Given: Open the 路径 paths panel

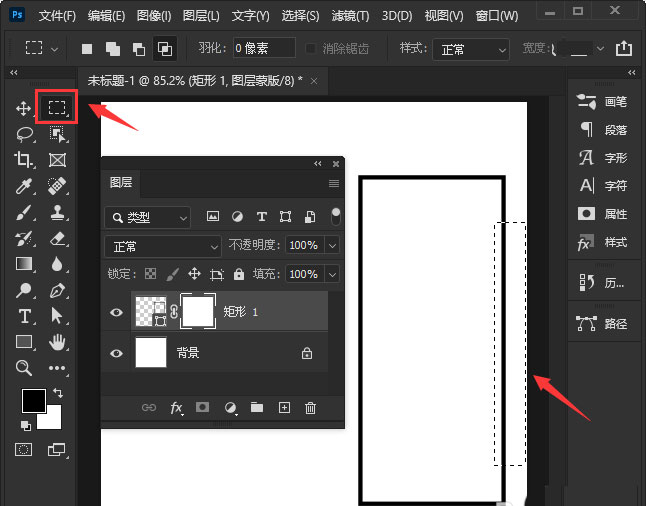Looking at the screenshot, I should pyautogui.click(x=602, y=324).
